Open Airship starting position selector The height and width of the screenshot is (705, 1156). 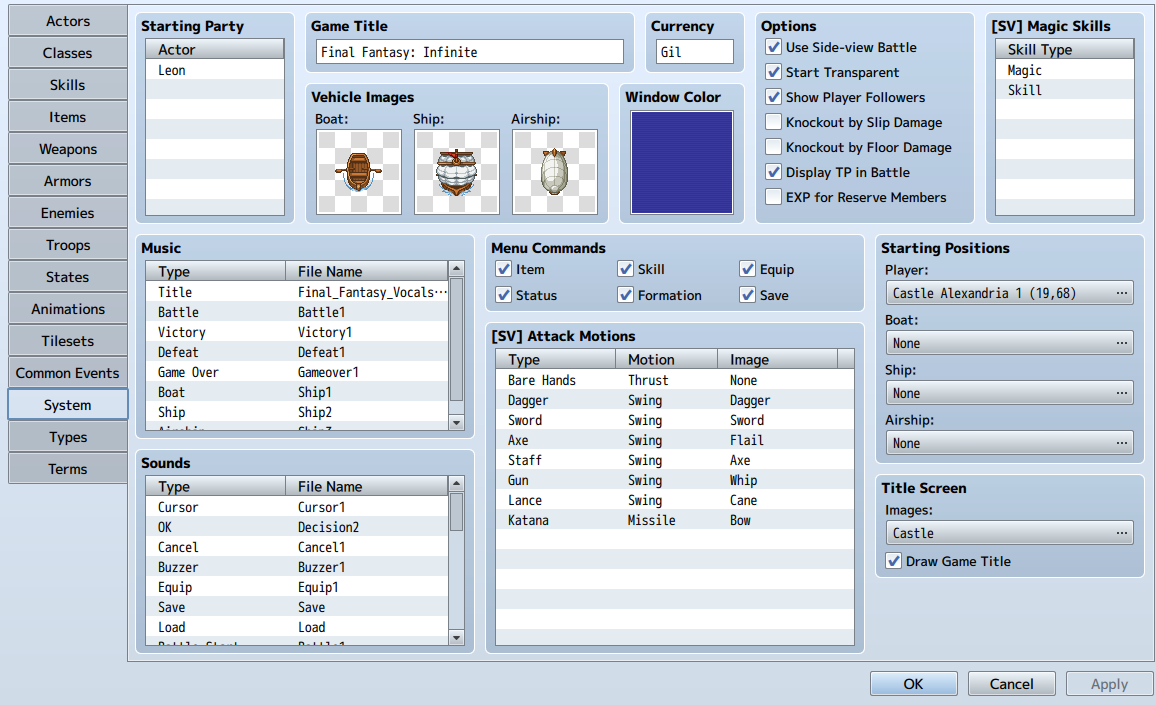1009,443
